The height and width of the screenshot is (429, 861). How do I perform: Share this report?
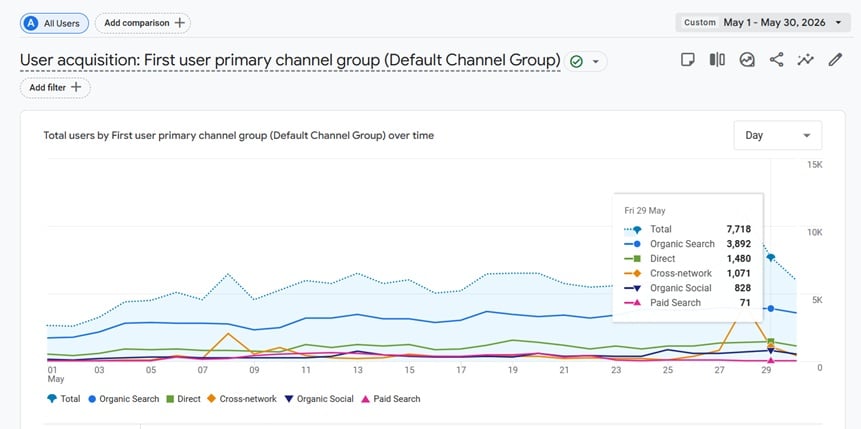776,60
